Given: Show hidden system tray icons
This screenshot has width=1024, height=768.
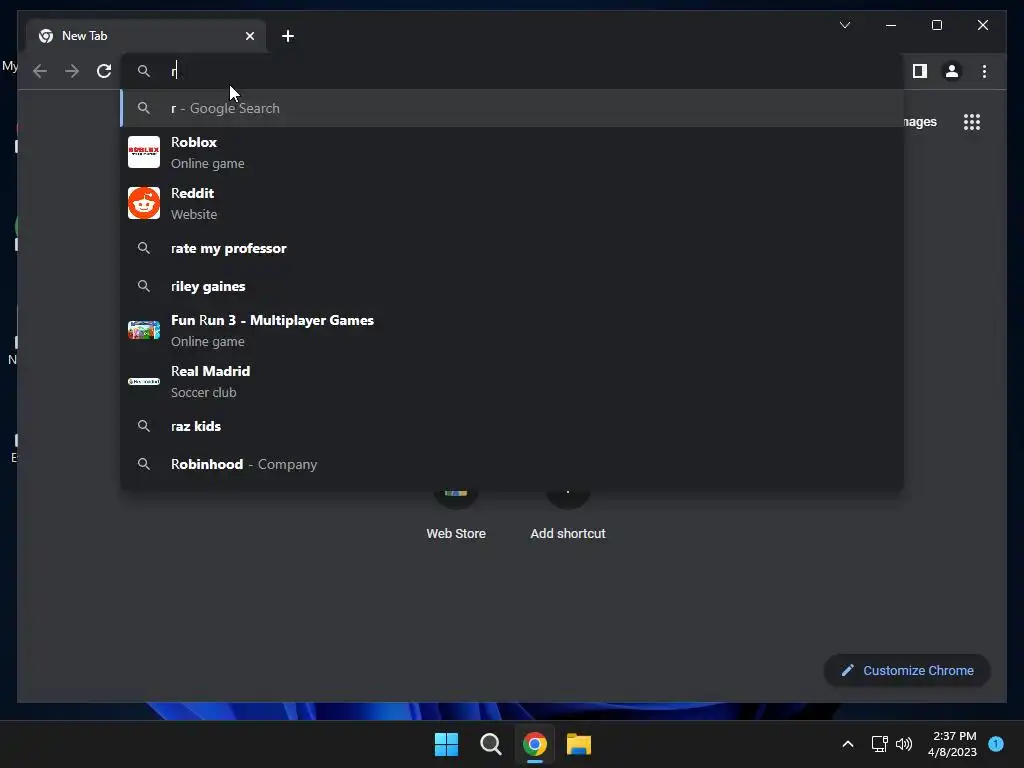Looking at the screenshot, I should point(848,744).
